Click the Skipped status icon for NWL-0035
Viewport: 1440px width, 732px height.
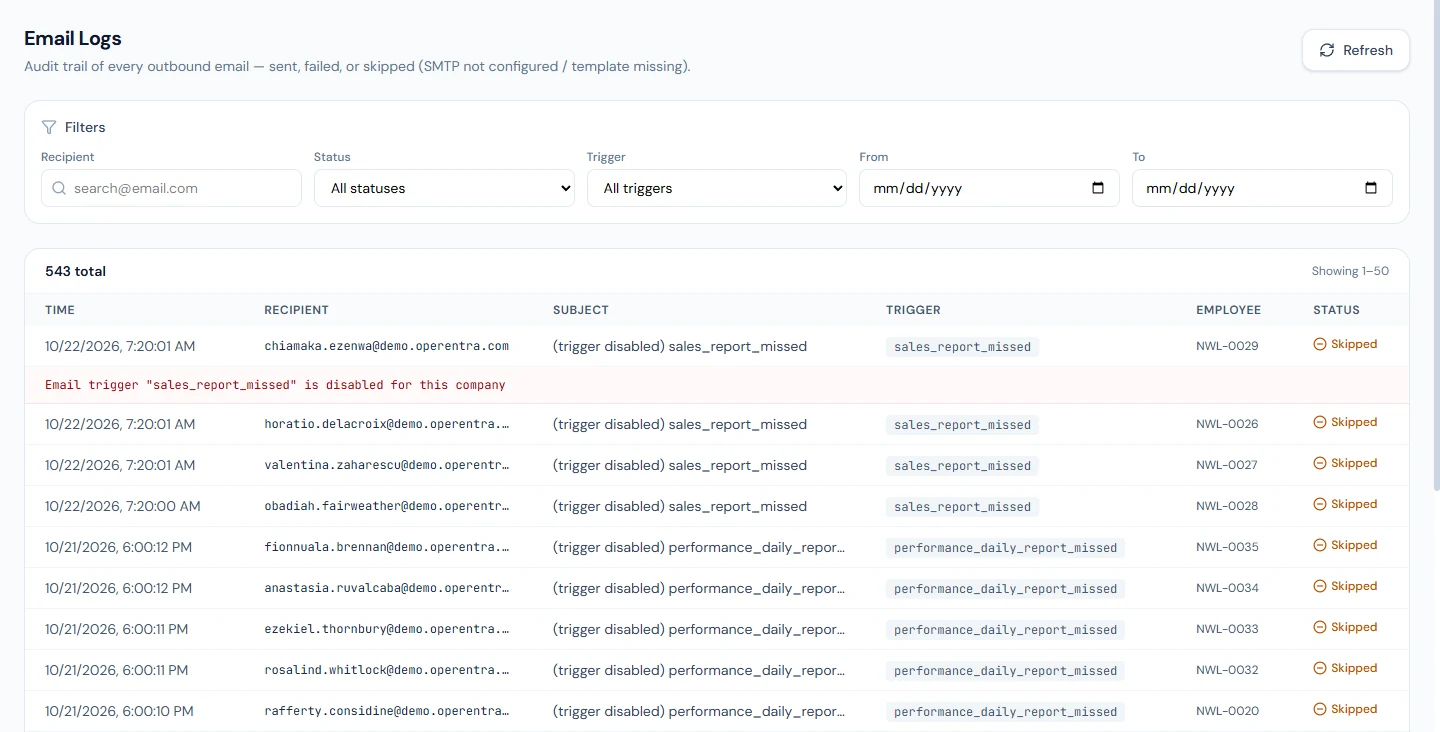pyautogui.click(x=1319, y=545)
